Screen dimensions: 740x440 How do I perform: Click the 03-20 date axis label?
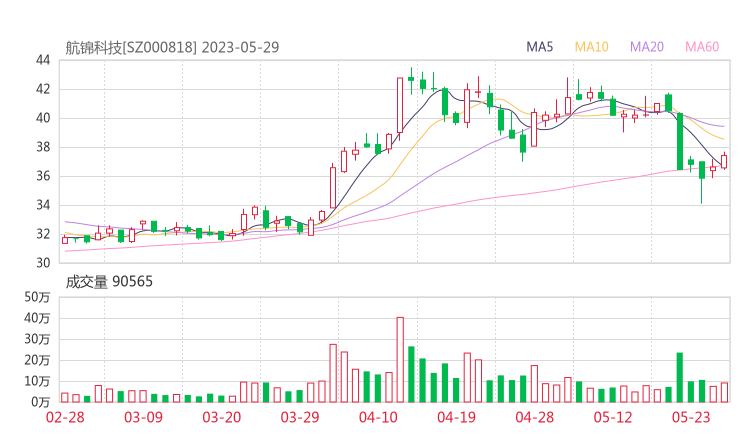221,417
